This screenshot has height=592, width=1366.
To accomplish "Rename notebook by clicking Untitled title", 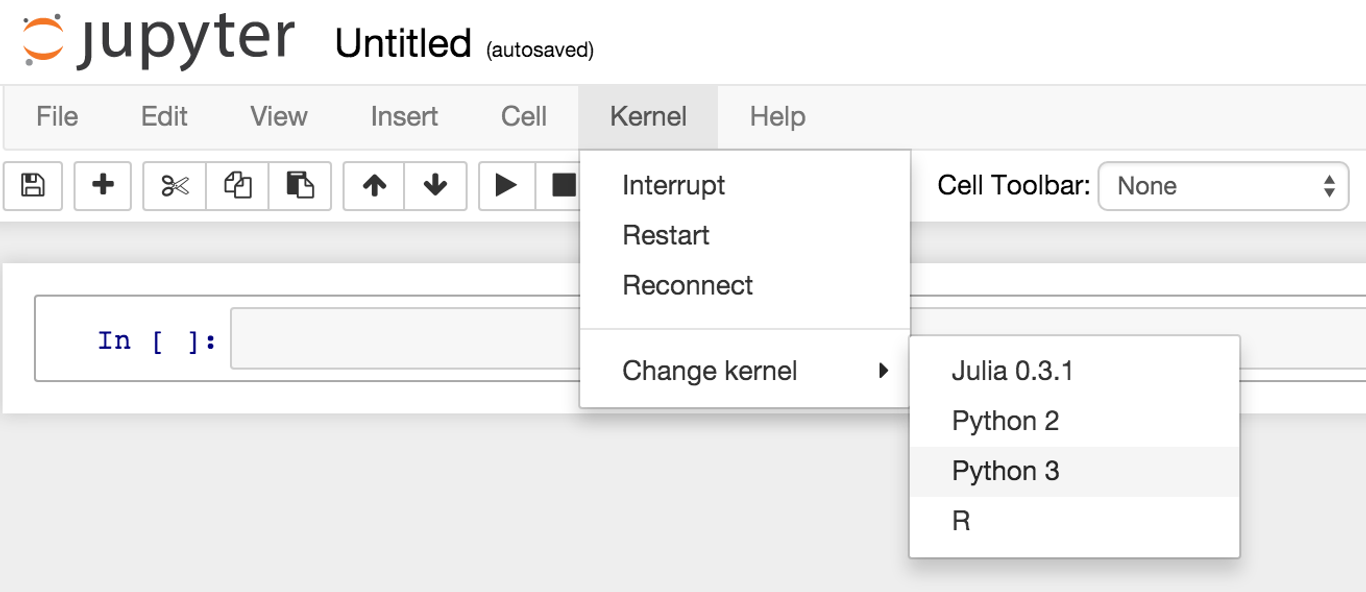I will 402,42.
